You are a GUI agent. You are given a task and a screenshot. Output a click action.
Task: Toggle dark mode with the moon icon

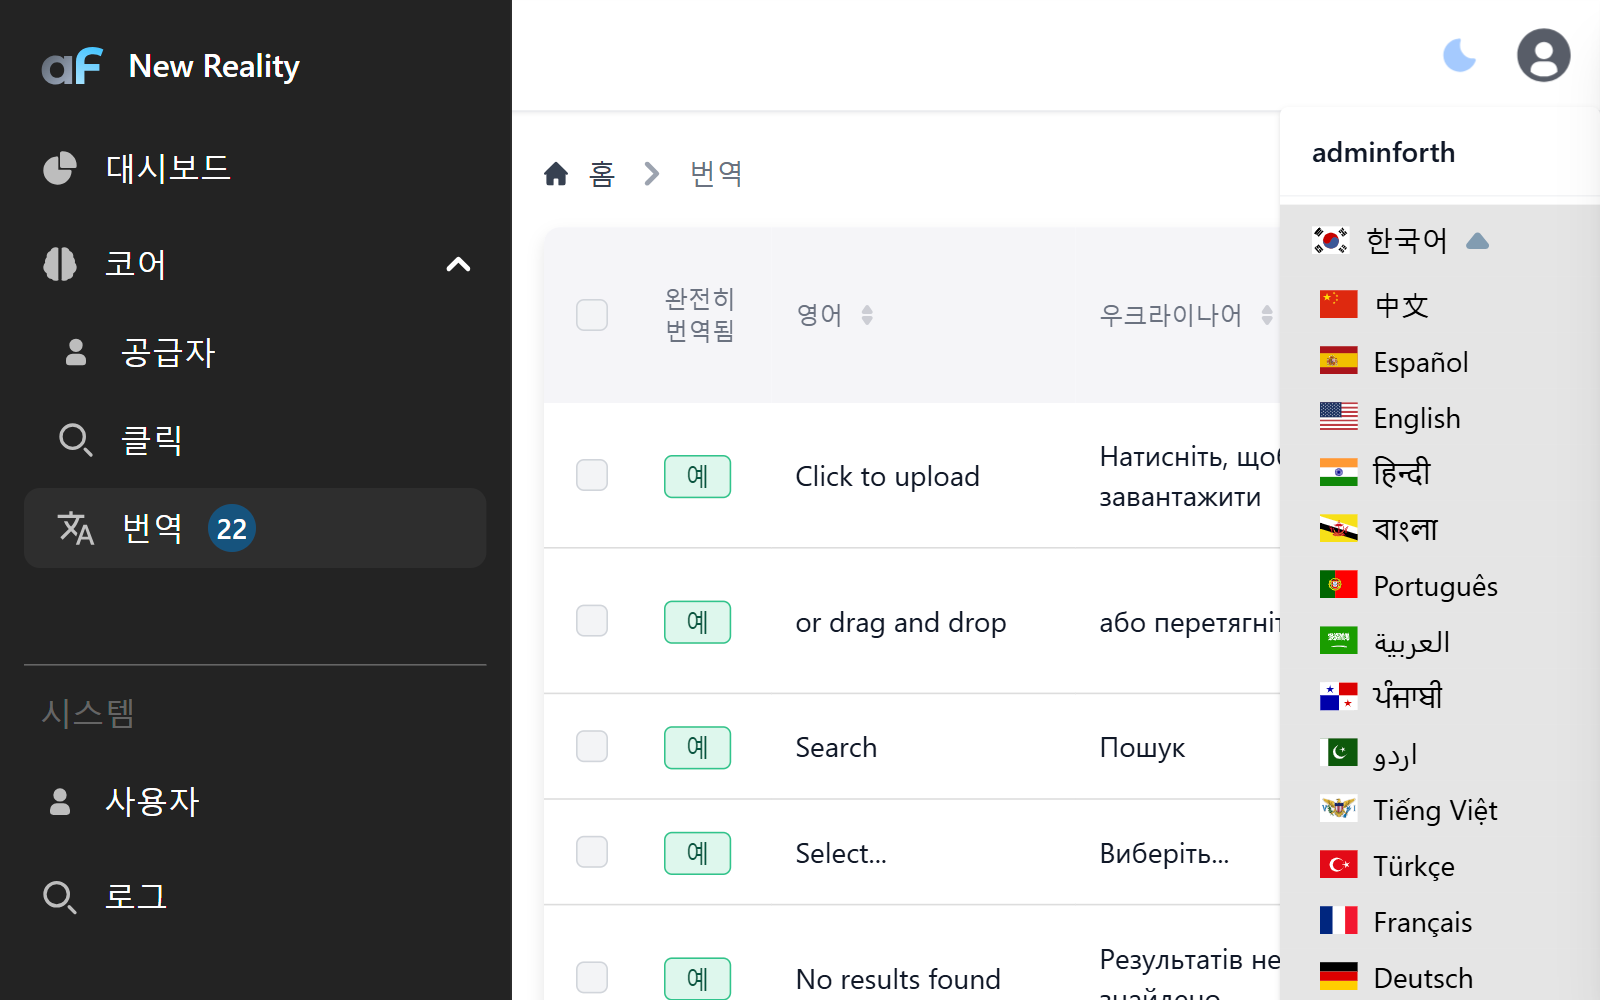point(1460,55)
